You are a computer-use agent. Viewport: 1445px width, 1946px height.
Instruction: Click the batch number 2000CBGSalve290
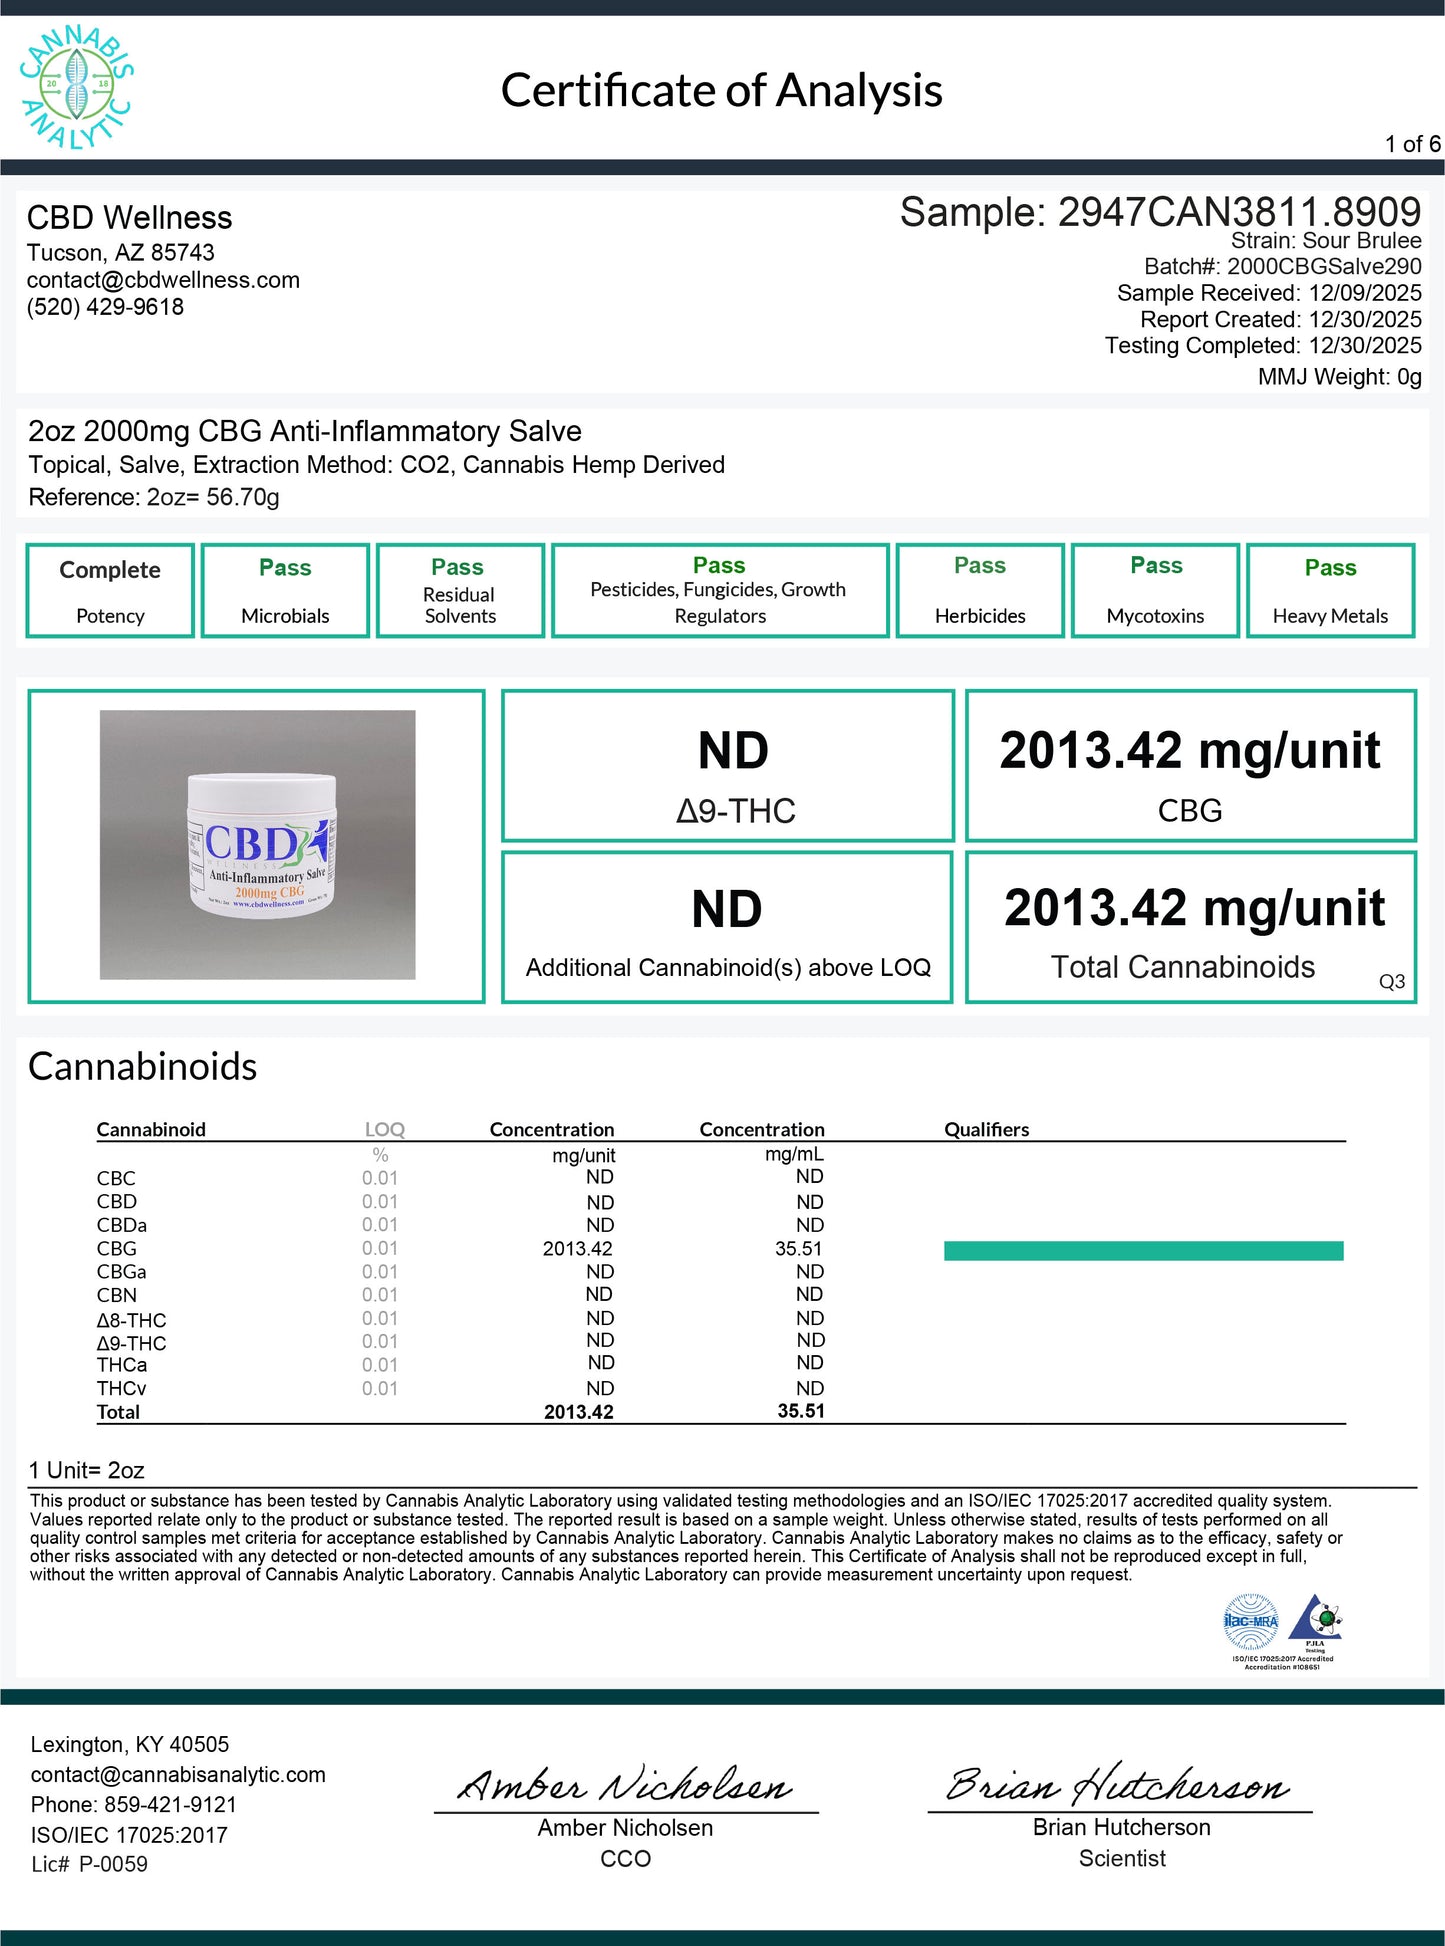coord(1324,267)
